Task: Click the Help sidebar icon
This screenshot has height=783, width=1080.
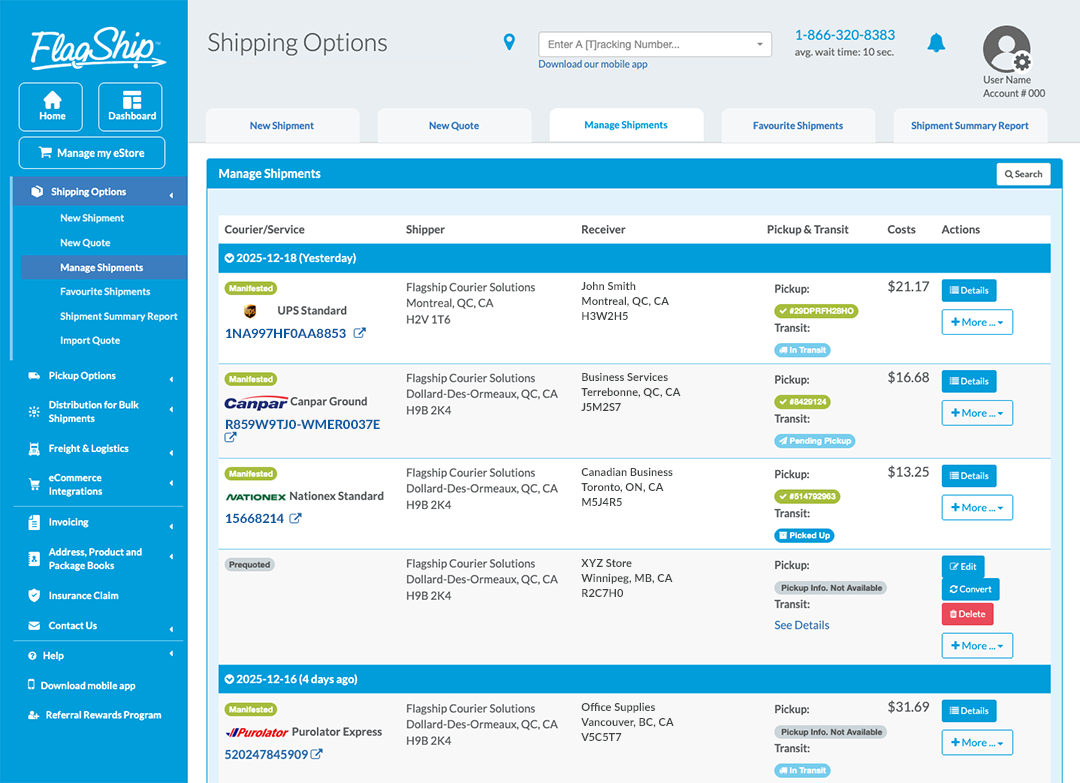Action: (34, 655)
